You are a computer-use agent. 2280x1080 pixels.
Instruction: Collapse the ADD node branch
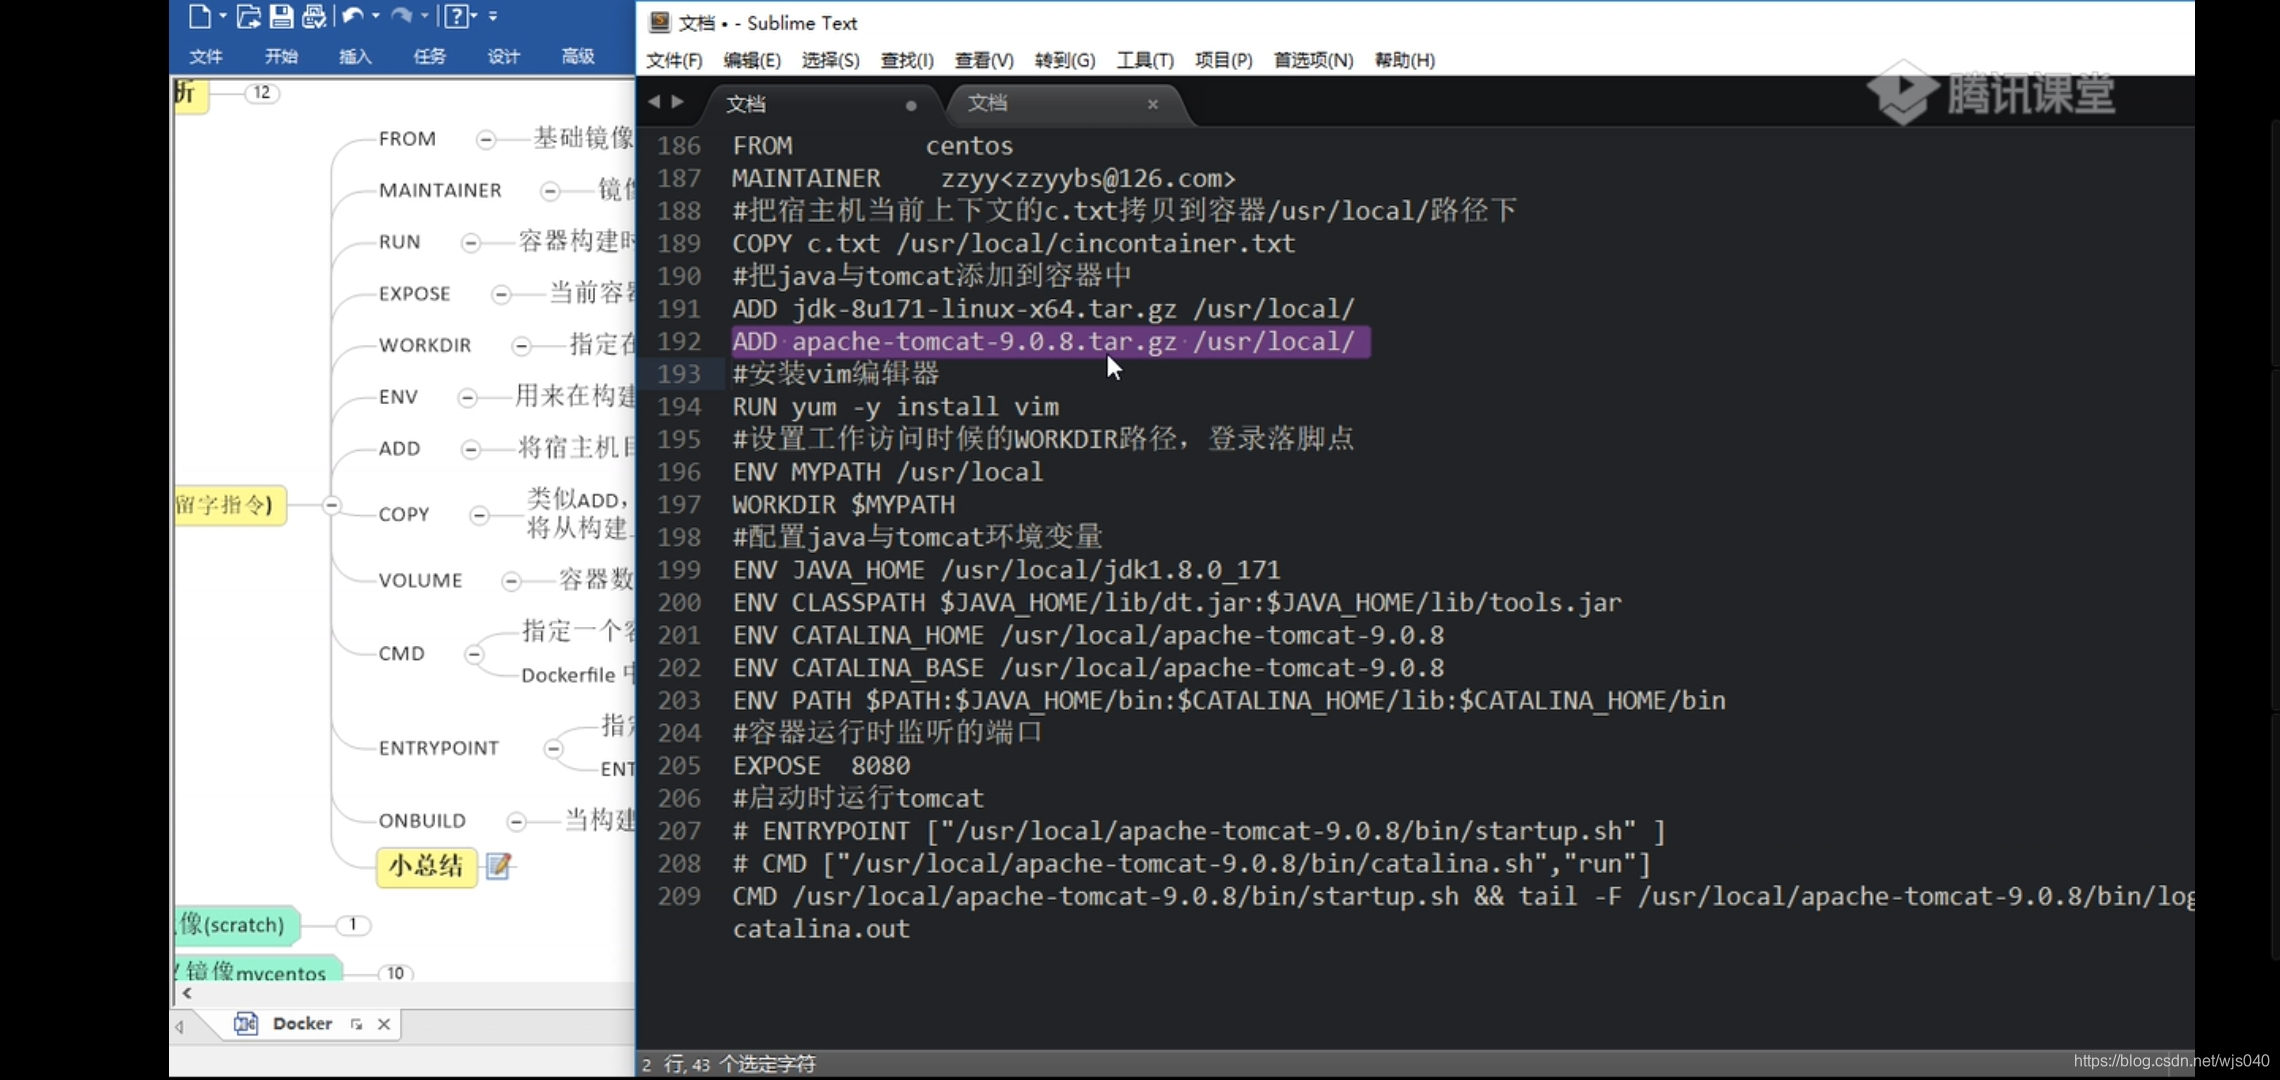(471, 449)
